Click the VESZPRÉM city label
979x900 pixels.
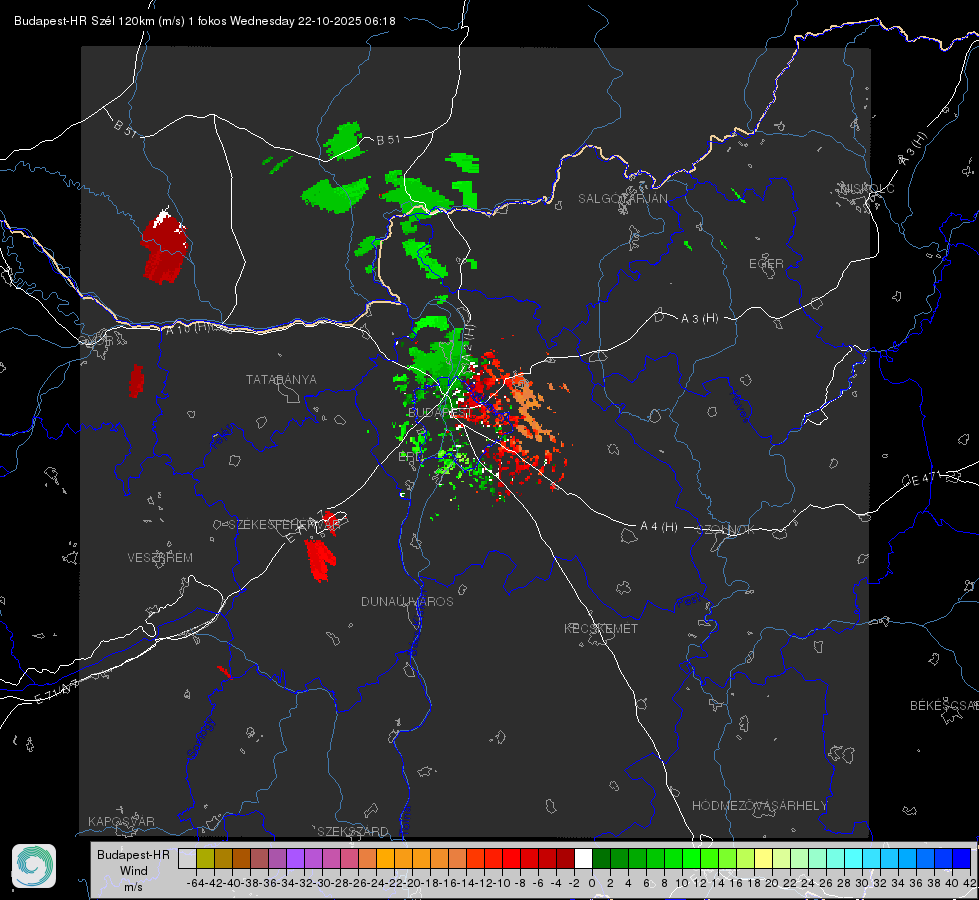[x=160, y=557]
